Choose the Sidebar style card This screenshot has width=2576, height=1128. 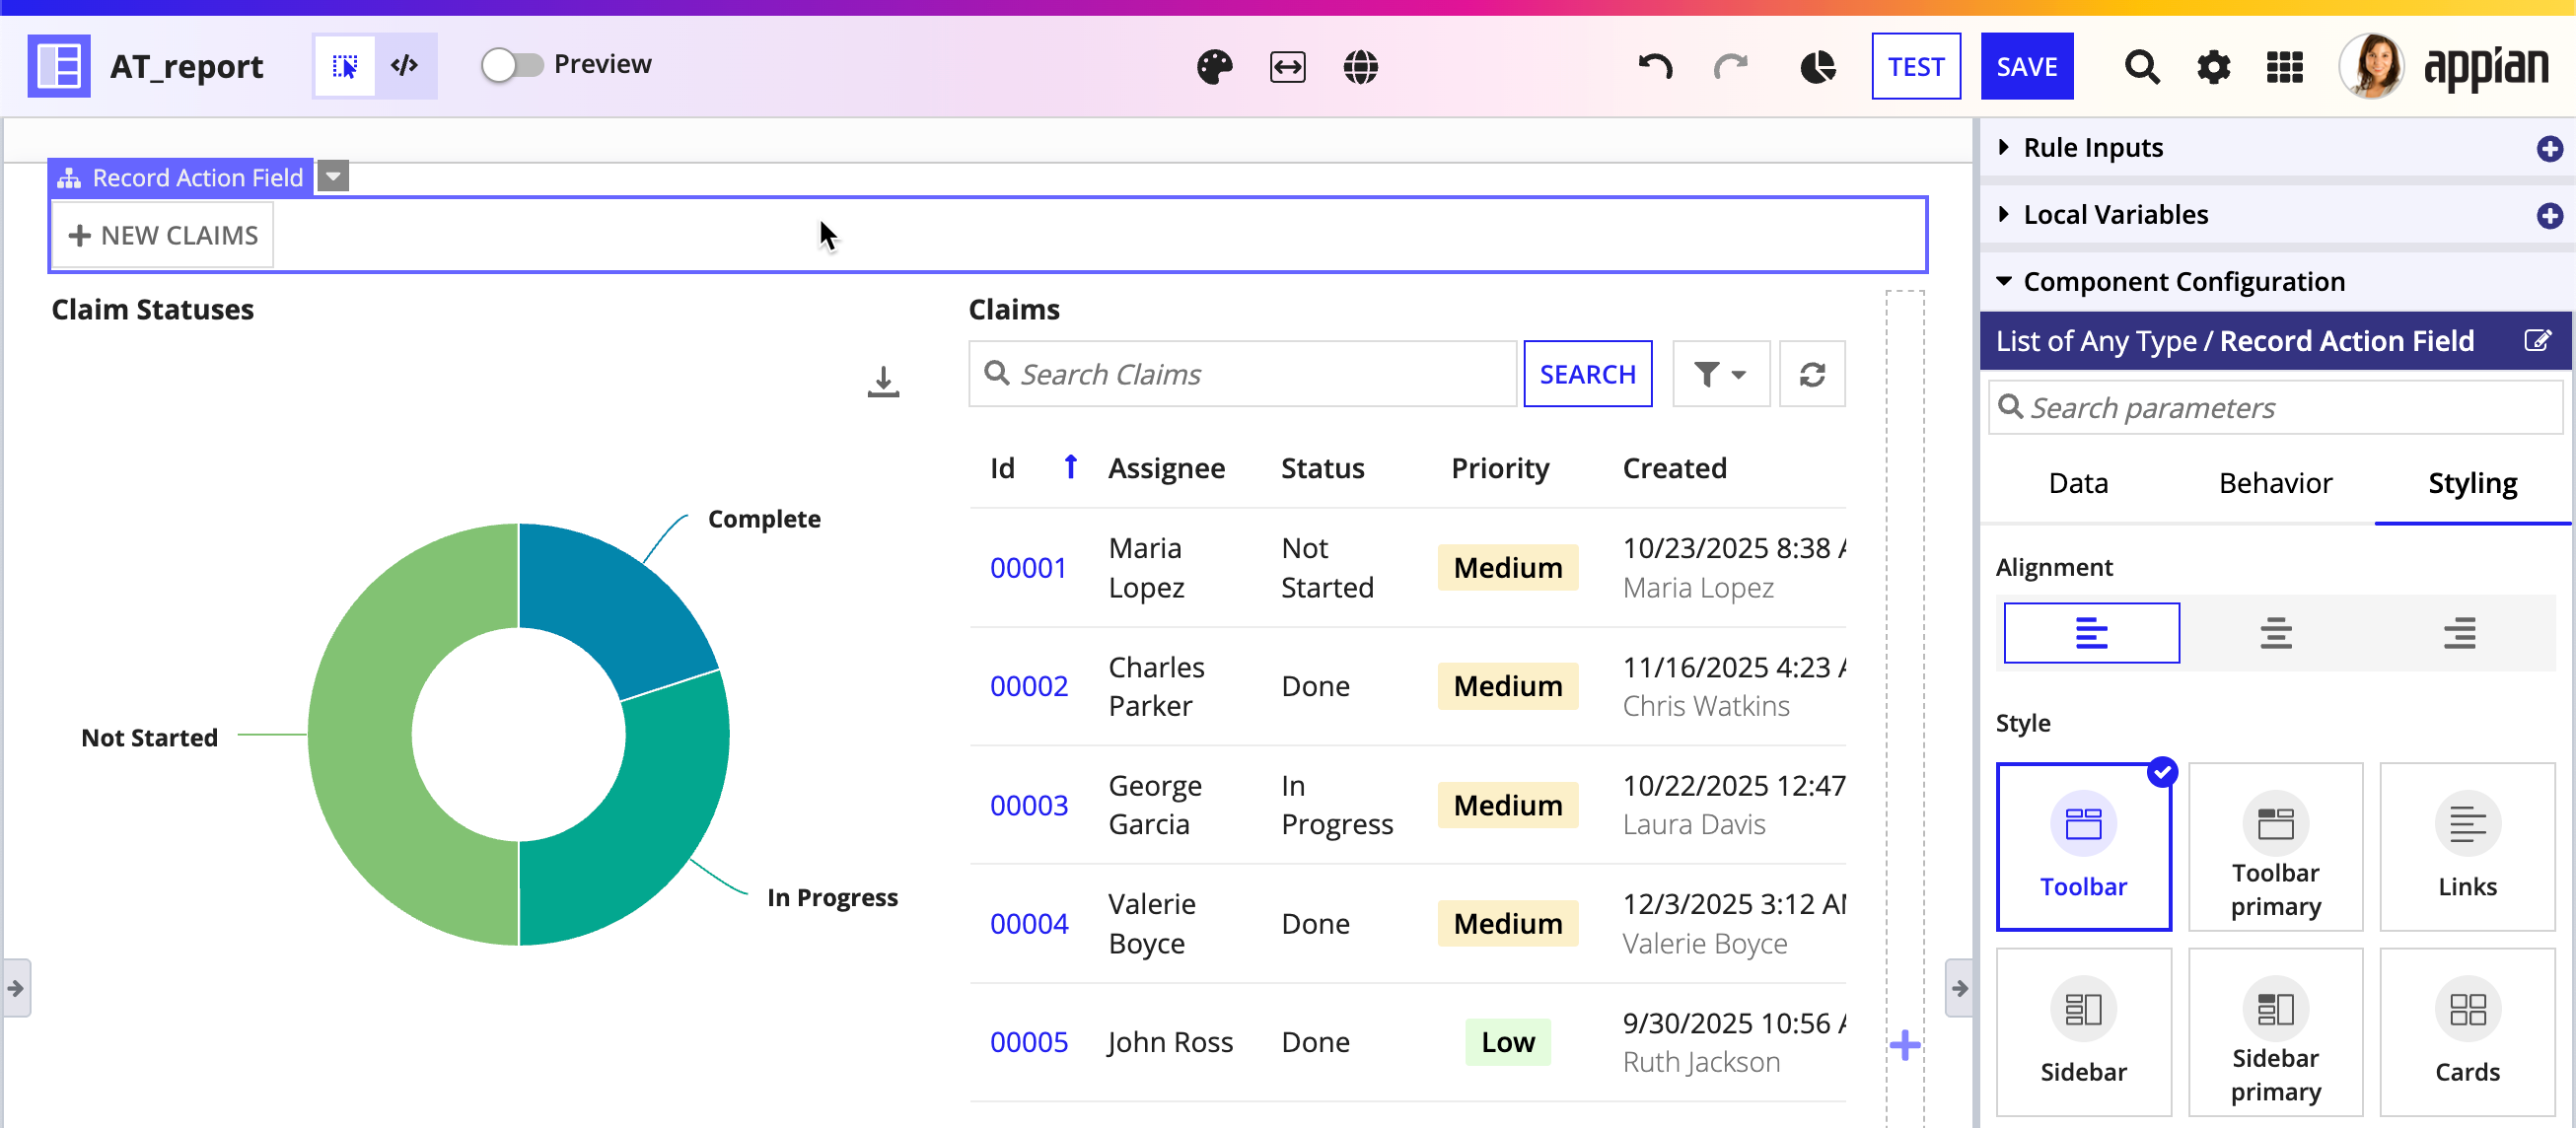click(x=2083, y=1032)
